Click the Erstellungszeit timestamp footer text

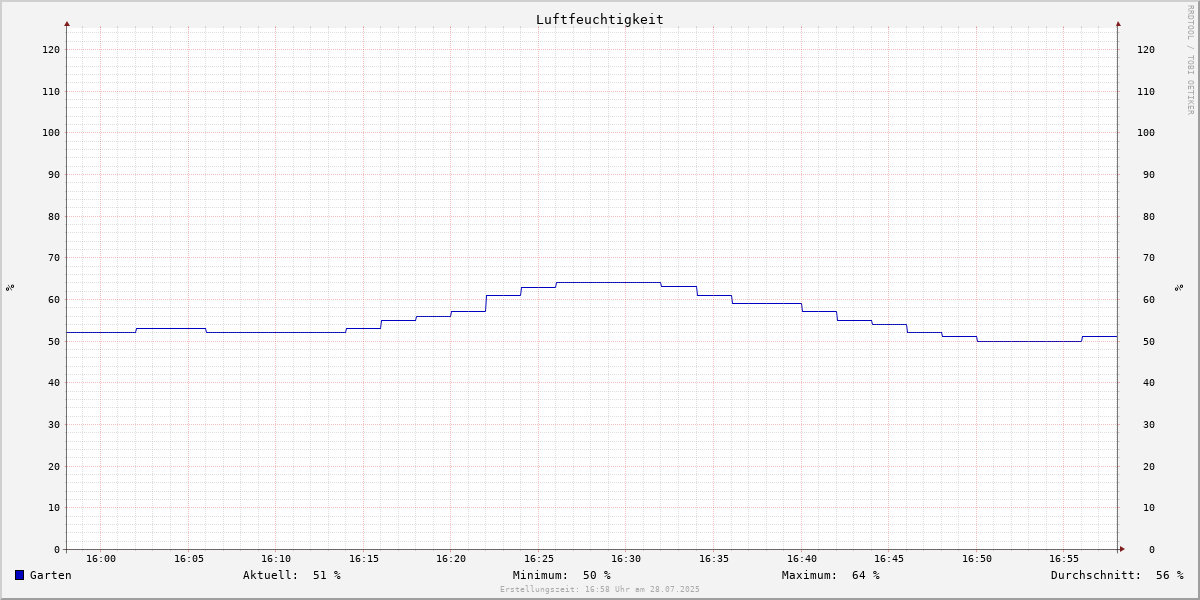600,589
